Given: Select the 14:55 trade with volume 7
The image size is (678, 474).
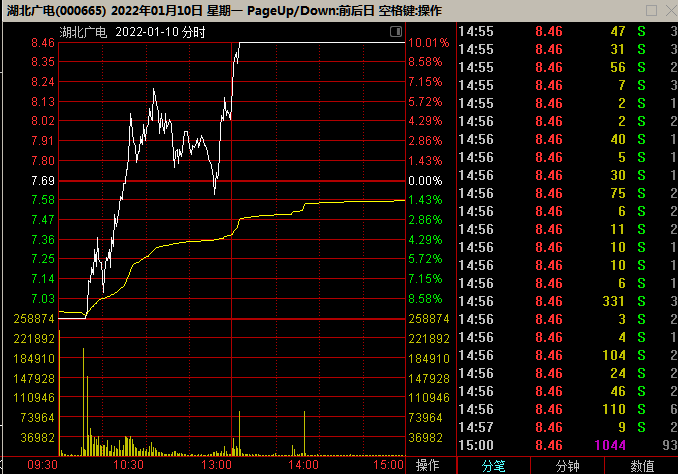Looking at the screenshot, I should [567, 85].
